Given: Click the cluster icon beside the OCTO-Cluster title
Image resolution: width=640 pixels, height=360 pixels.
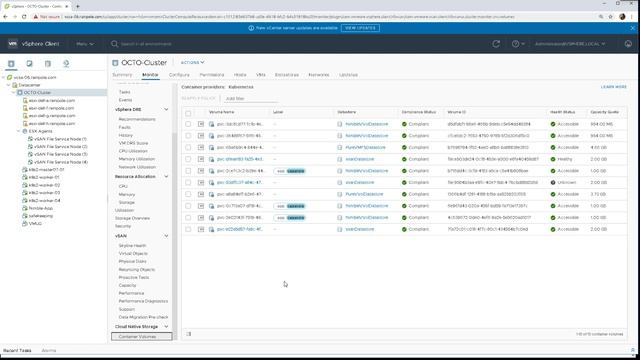Looking at the screenshot, I should [115, 63].
